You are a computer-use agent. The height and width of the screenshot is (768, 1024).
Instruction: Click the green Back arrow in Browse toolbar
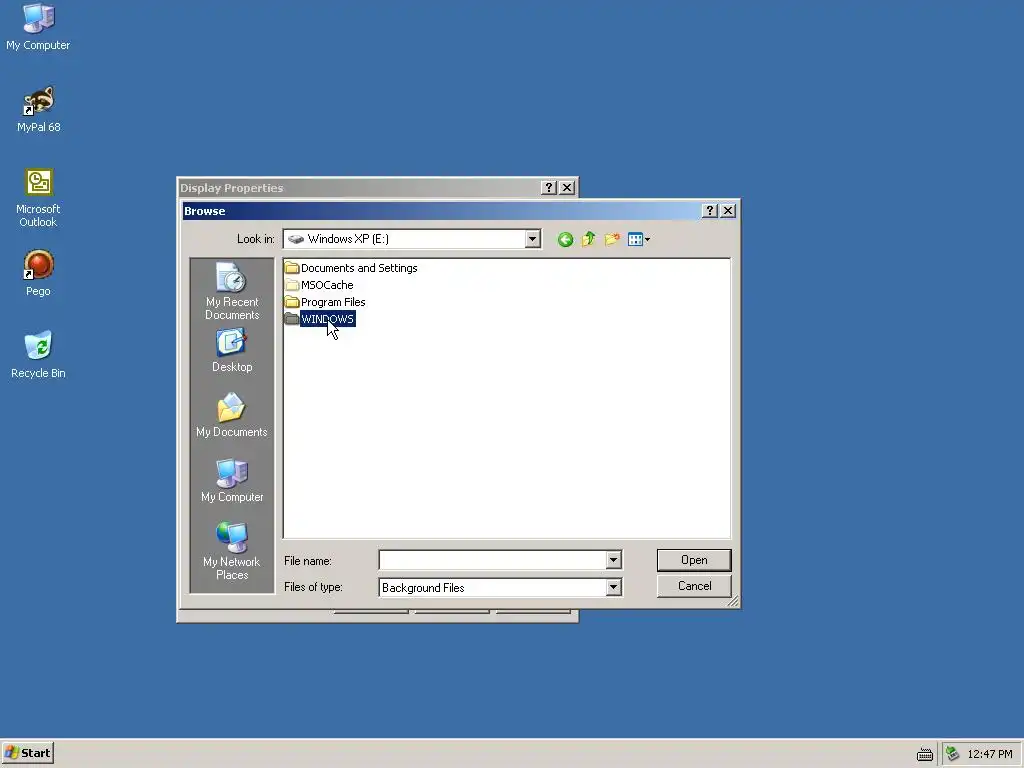[566, 240]
